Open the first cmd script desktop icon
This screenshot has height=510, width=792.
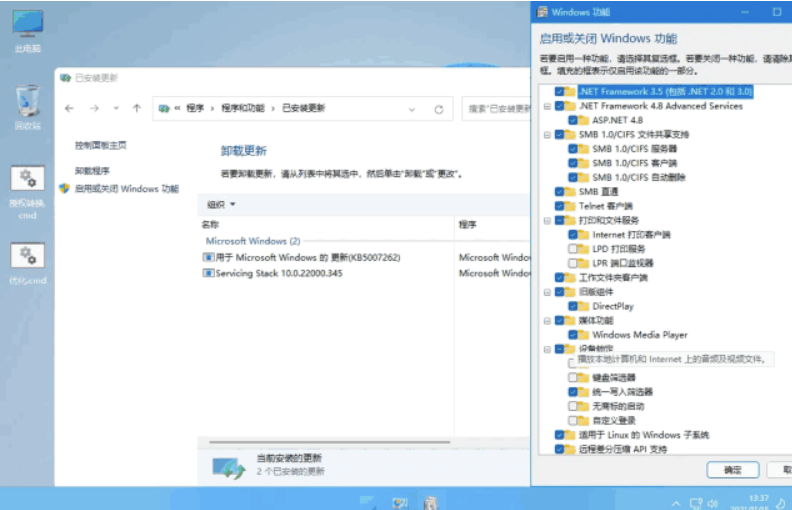(x=28, y=193)
